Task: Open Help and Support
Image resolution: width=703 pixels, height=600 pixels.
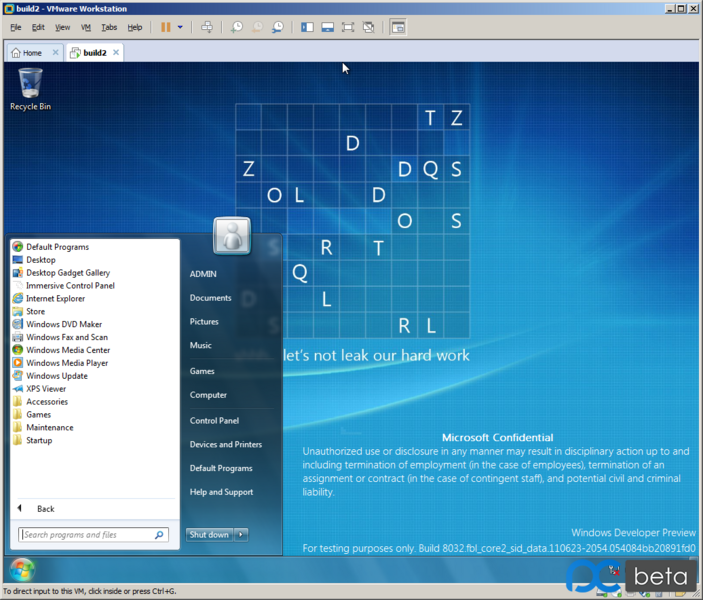Action: point(221,492)
